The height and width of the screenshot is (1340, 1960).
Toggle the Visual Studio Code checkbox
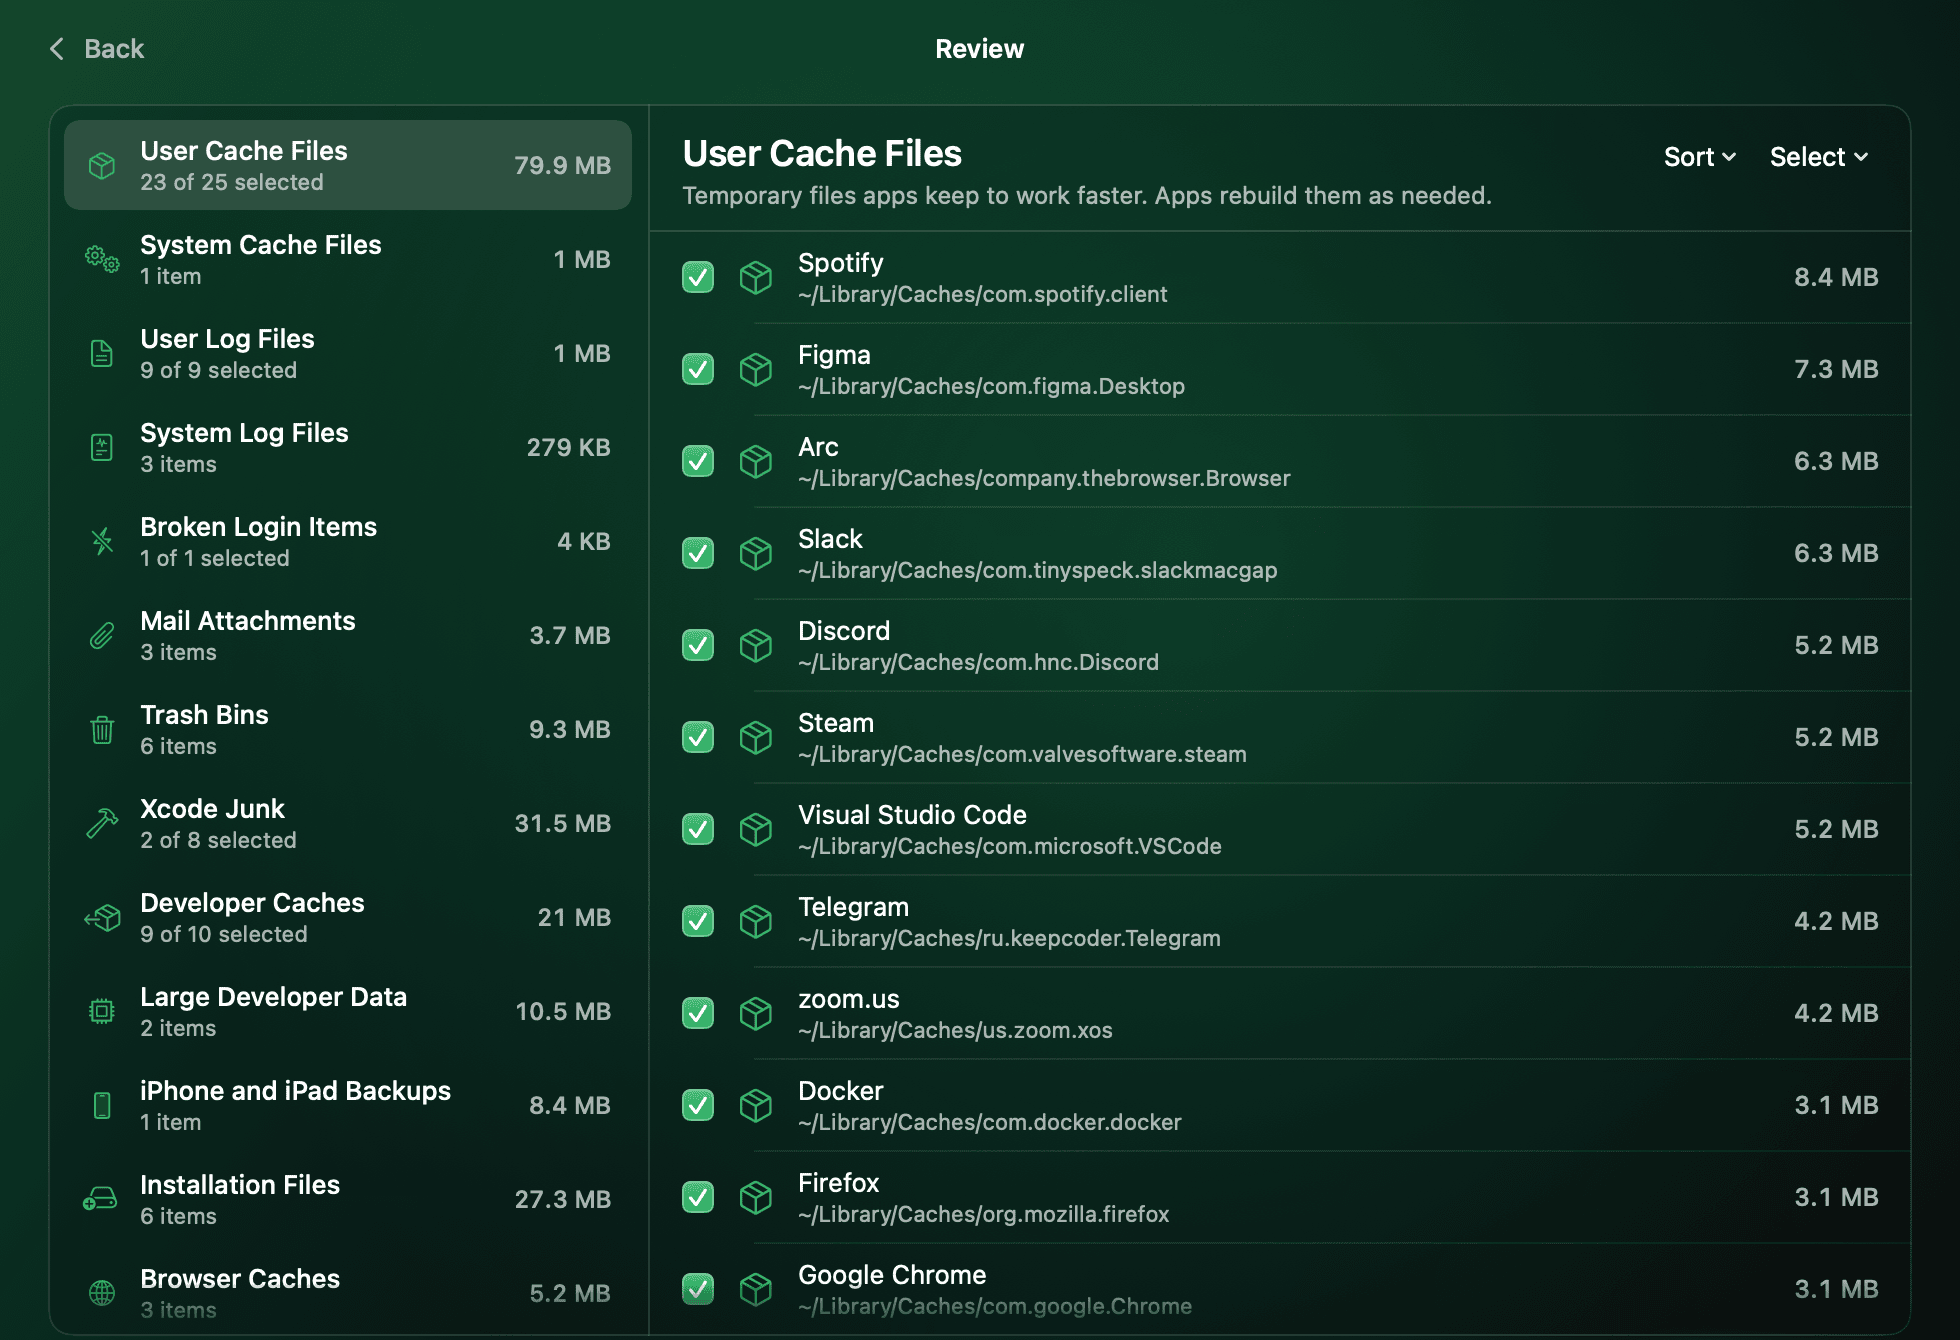(x=698, y=829)
